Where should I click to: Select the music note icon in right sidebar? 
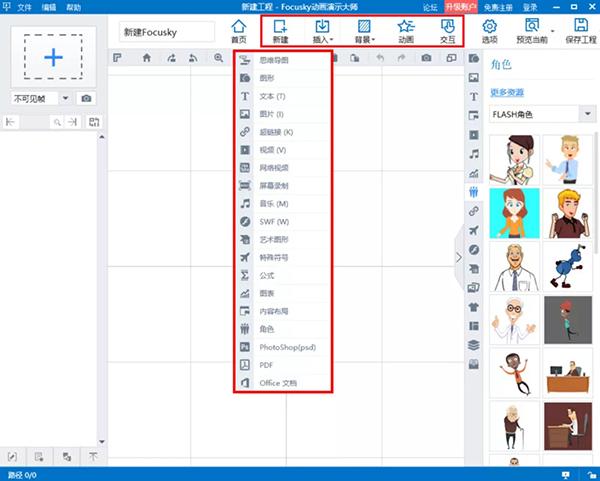click(474, 153)
